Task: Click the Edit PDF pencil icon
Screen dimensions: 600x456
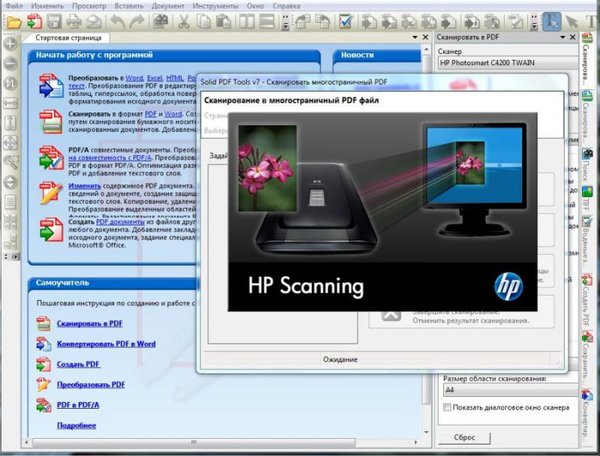Action: click(51, 193)
